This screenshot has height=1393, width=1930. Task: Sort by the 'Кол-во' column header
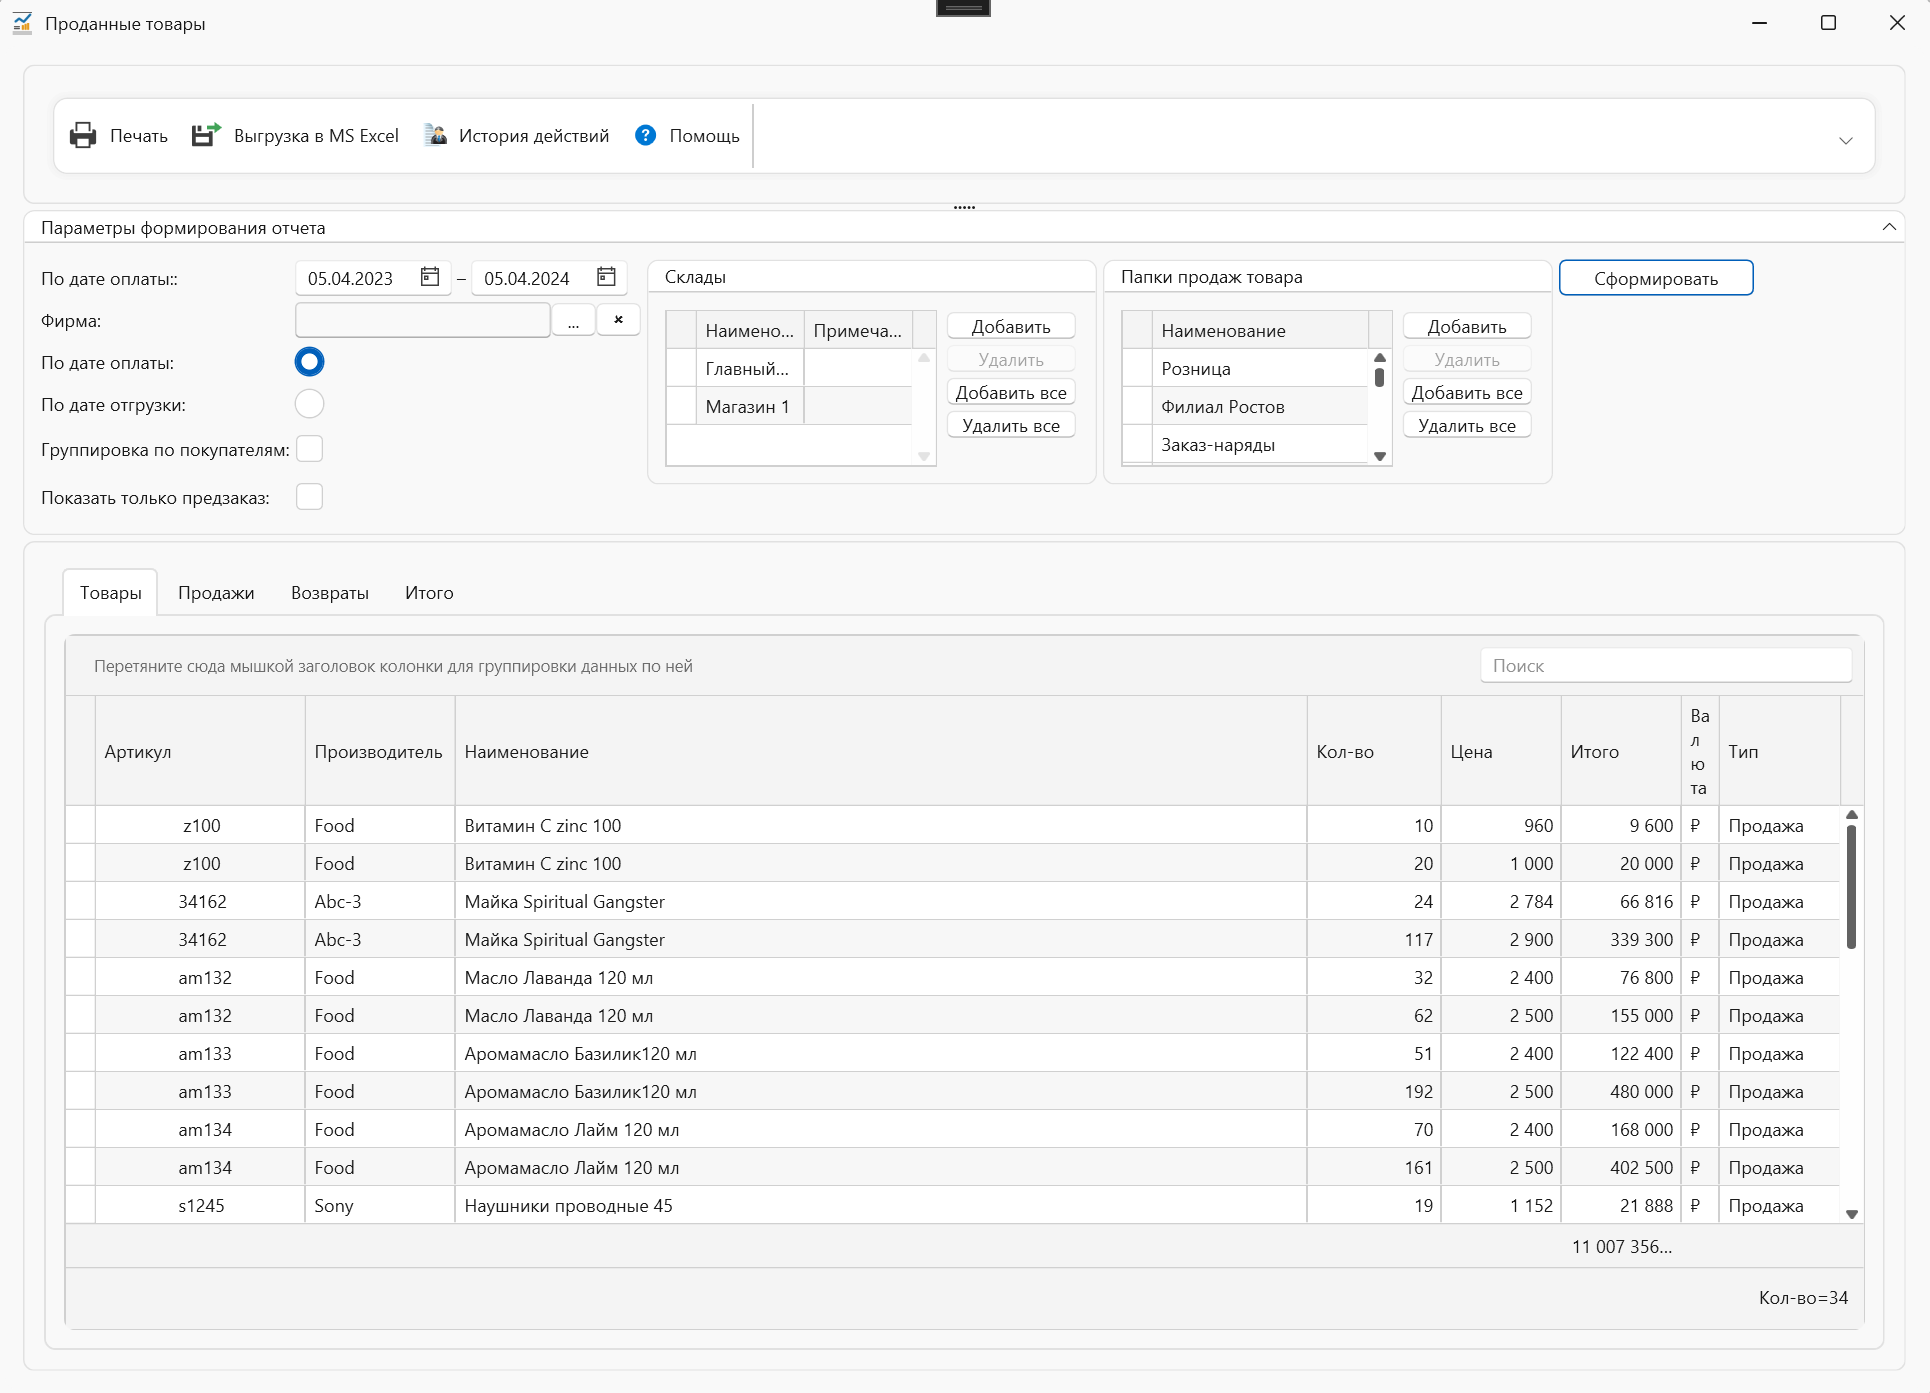[x=1374, y=751]
